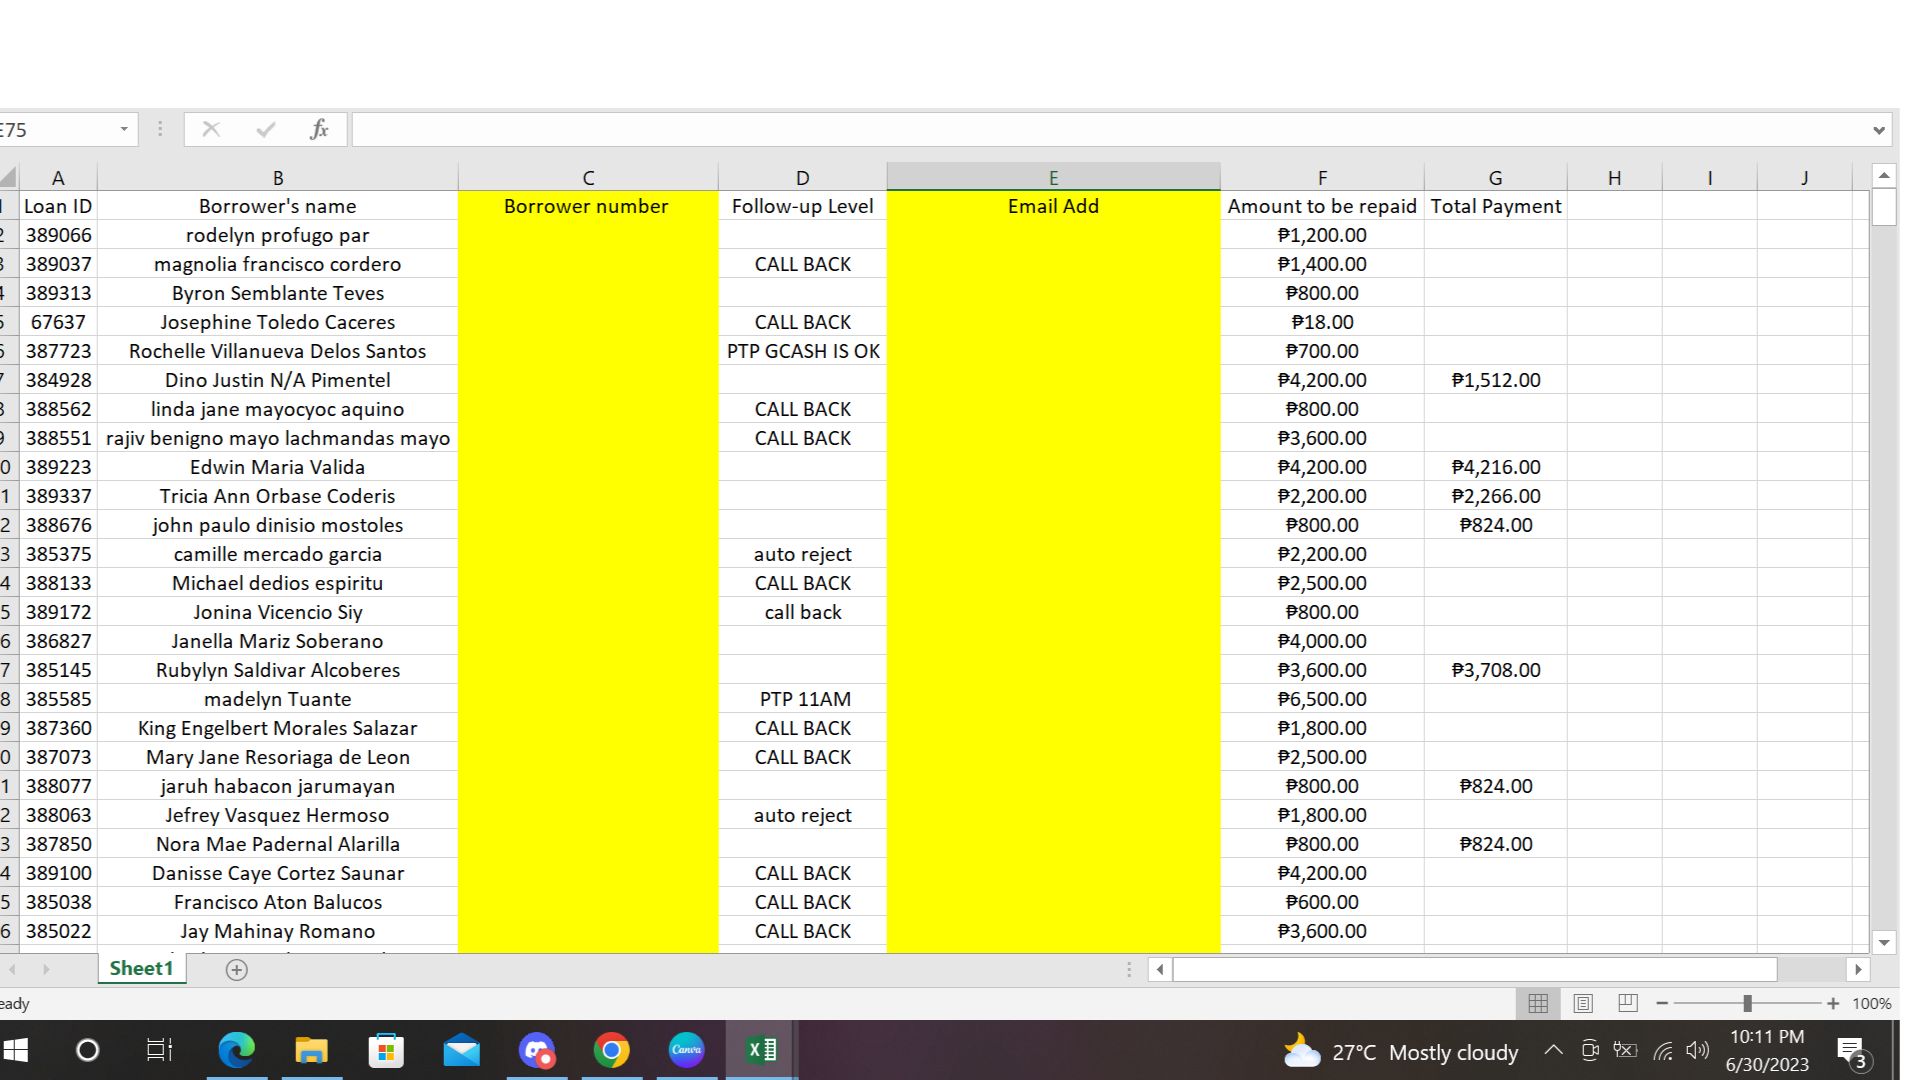Show hidden system tray icons
Image resolution: width=1920 pixels, height=1080 pixels.
(x=1553, y=1050)
